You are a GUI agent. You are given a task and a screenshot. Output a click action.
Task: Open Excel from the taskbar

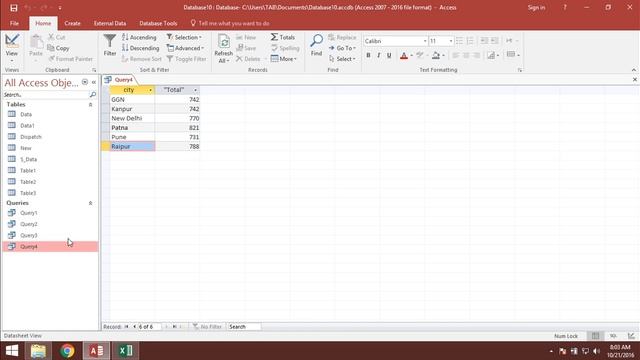[x=126, y=351]
